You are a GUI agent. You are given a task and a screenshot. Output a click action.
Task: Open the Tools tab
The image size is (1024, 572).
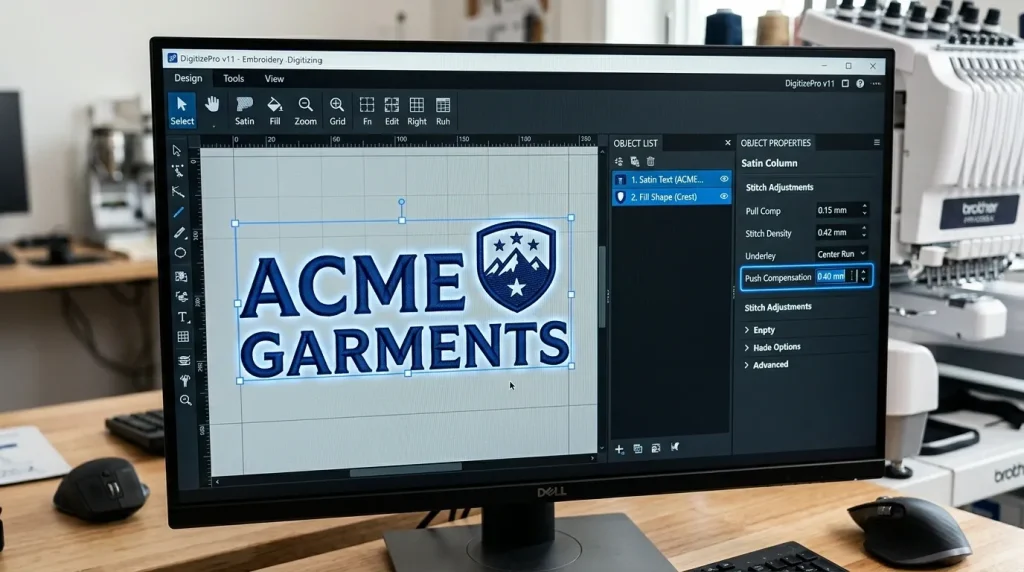(233, 78)
